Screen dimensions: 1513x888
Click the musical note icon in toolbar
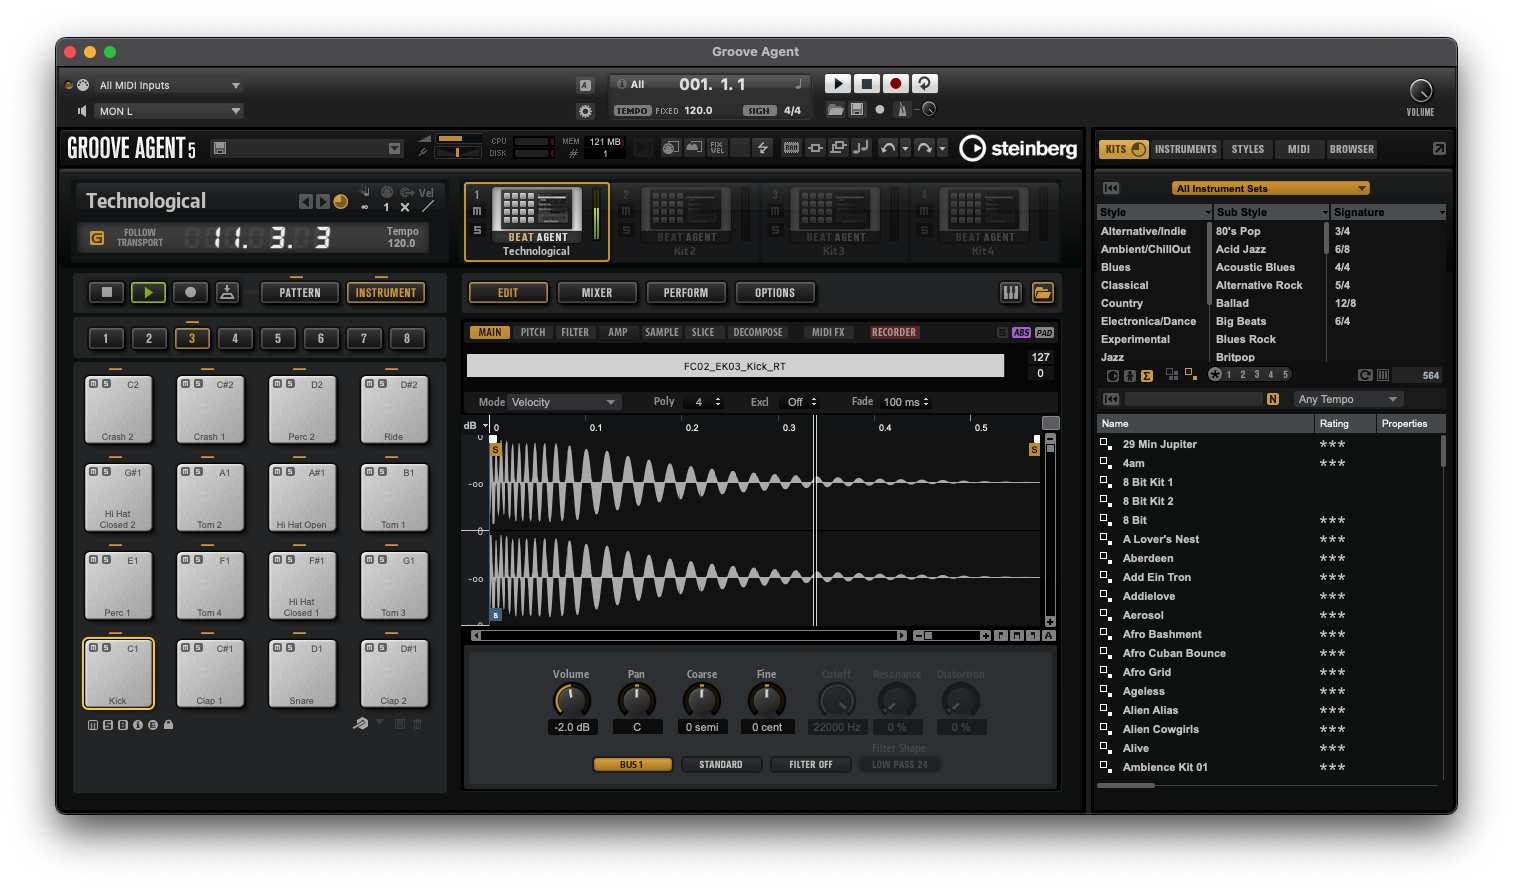click(861, 148)
